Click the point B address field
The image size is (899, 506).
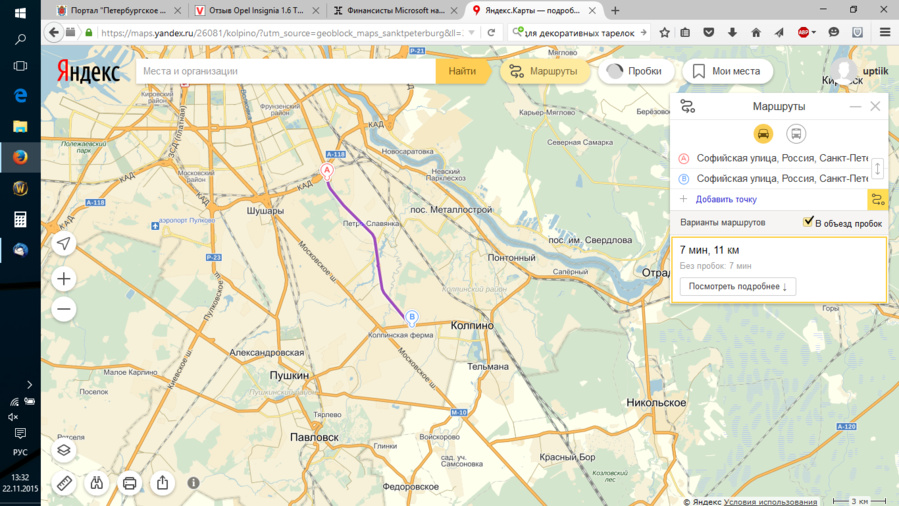pyautogui.click(x=781, y=179)
